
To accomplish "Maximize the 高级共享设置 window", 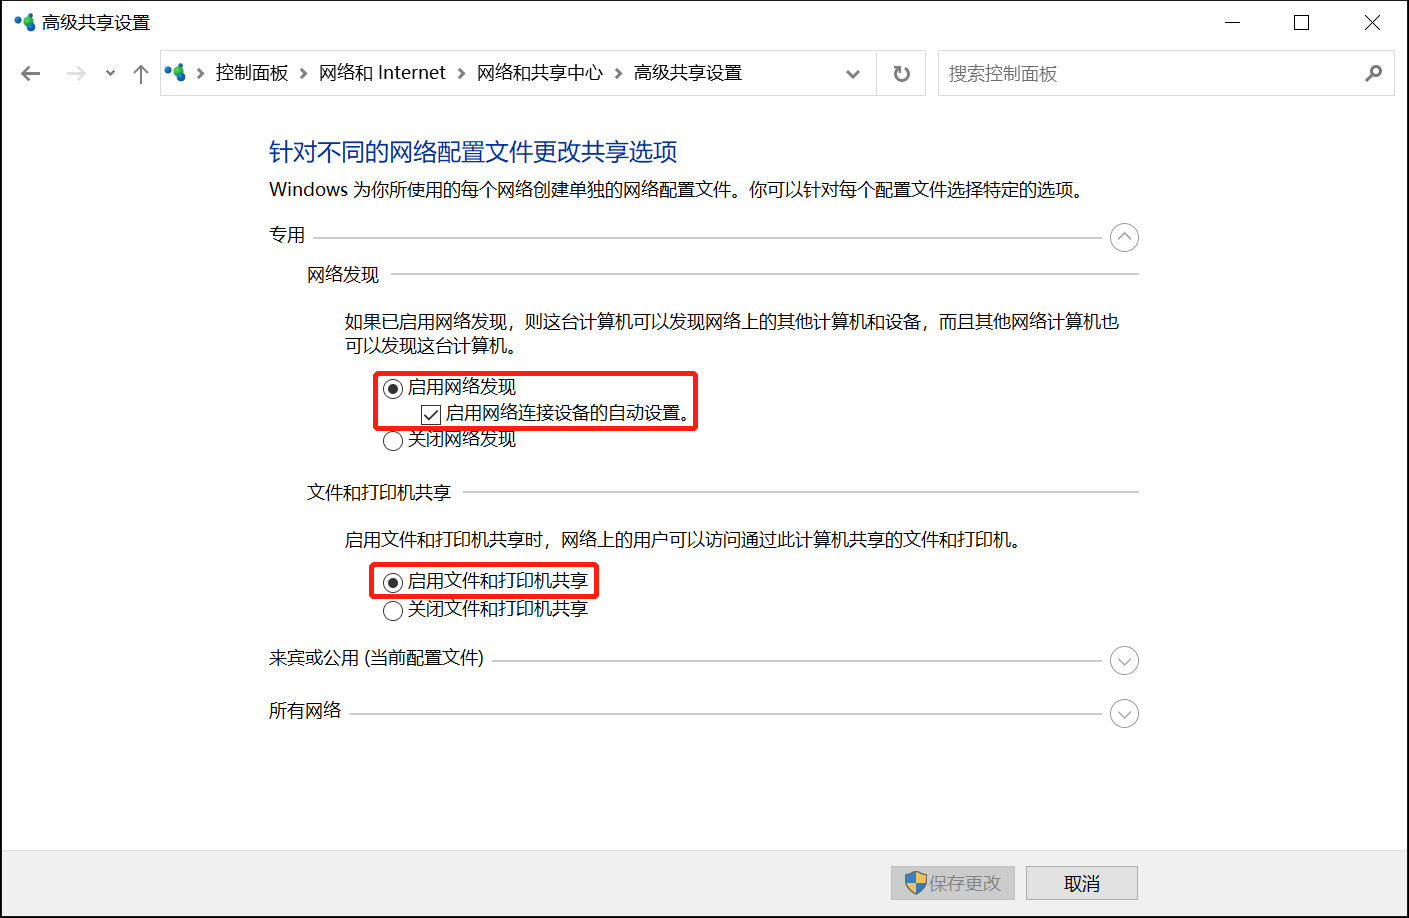I will pyautogui.click(x=1301, y=22).
